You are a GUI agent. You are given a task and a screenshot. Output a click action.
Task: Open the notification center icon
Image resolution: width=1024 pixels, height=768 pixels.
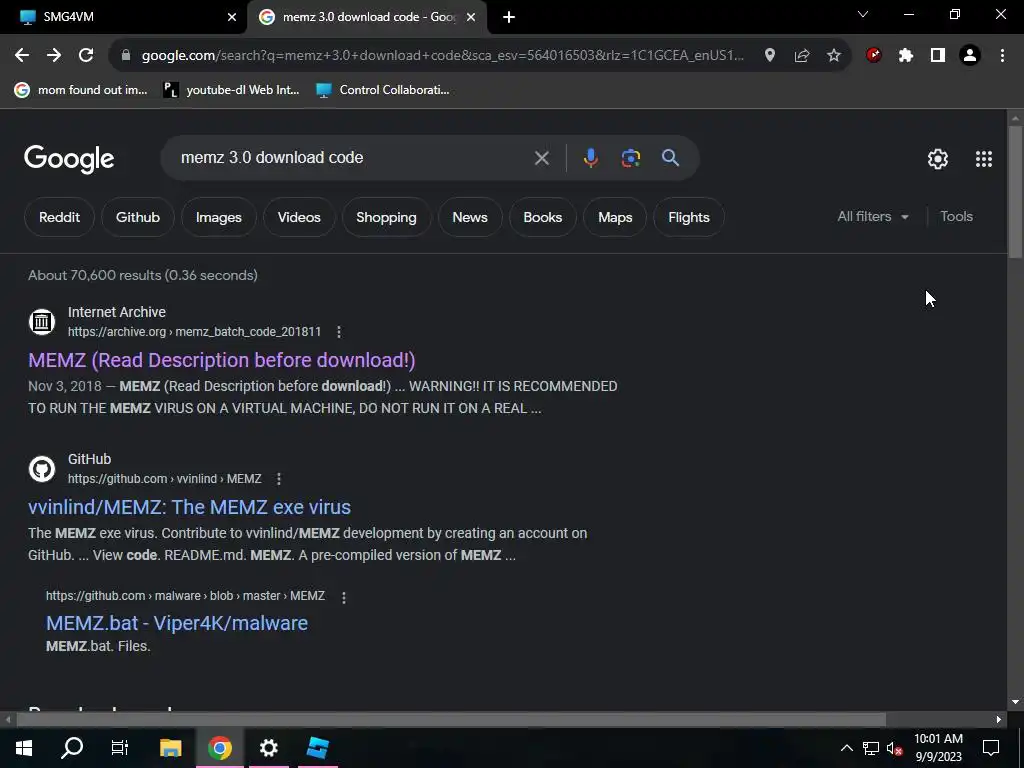point(991,748)
